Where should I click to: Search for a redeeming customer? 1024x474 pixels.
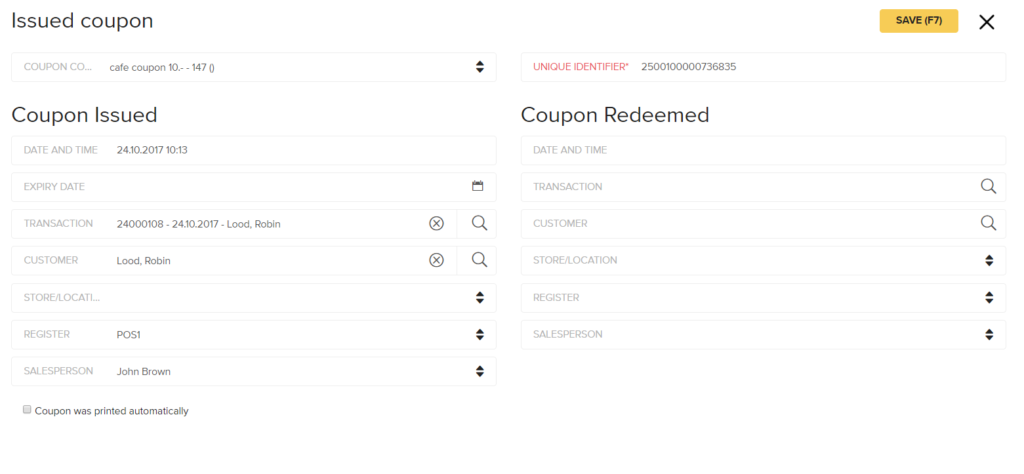(989, 223)
